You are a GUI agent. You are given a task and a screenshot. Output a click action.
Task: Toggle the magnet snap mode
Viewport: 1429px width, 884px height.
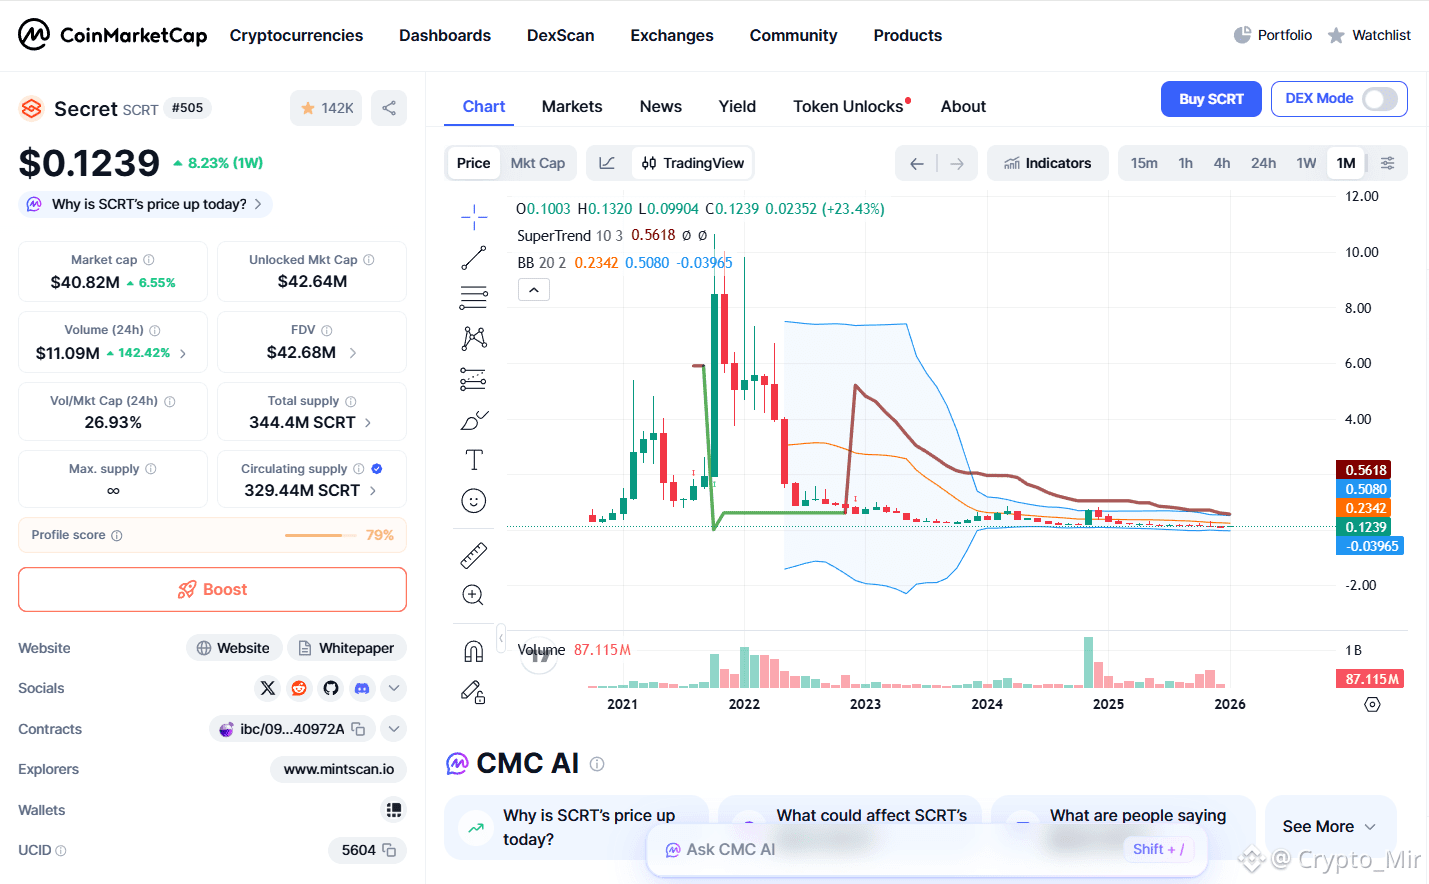(x=474, y=651)
